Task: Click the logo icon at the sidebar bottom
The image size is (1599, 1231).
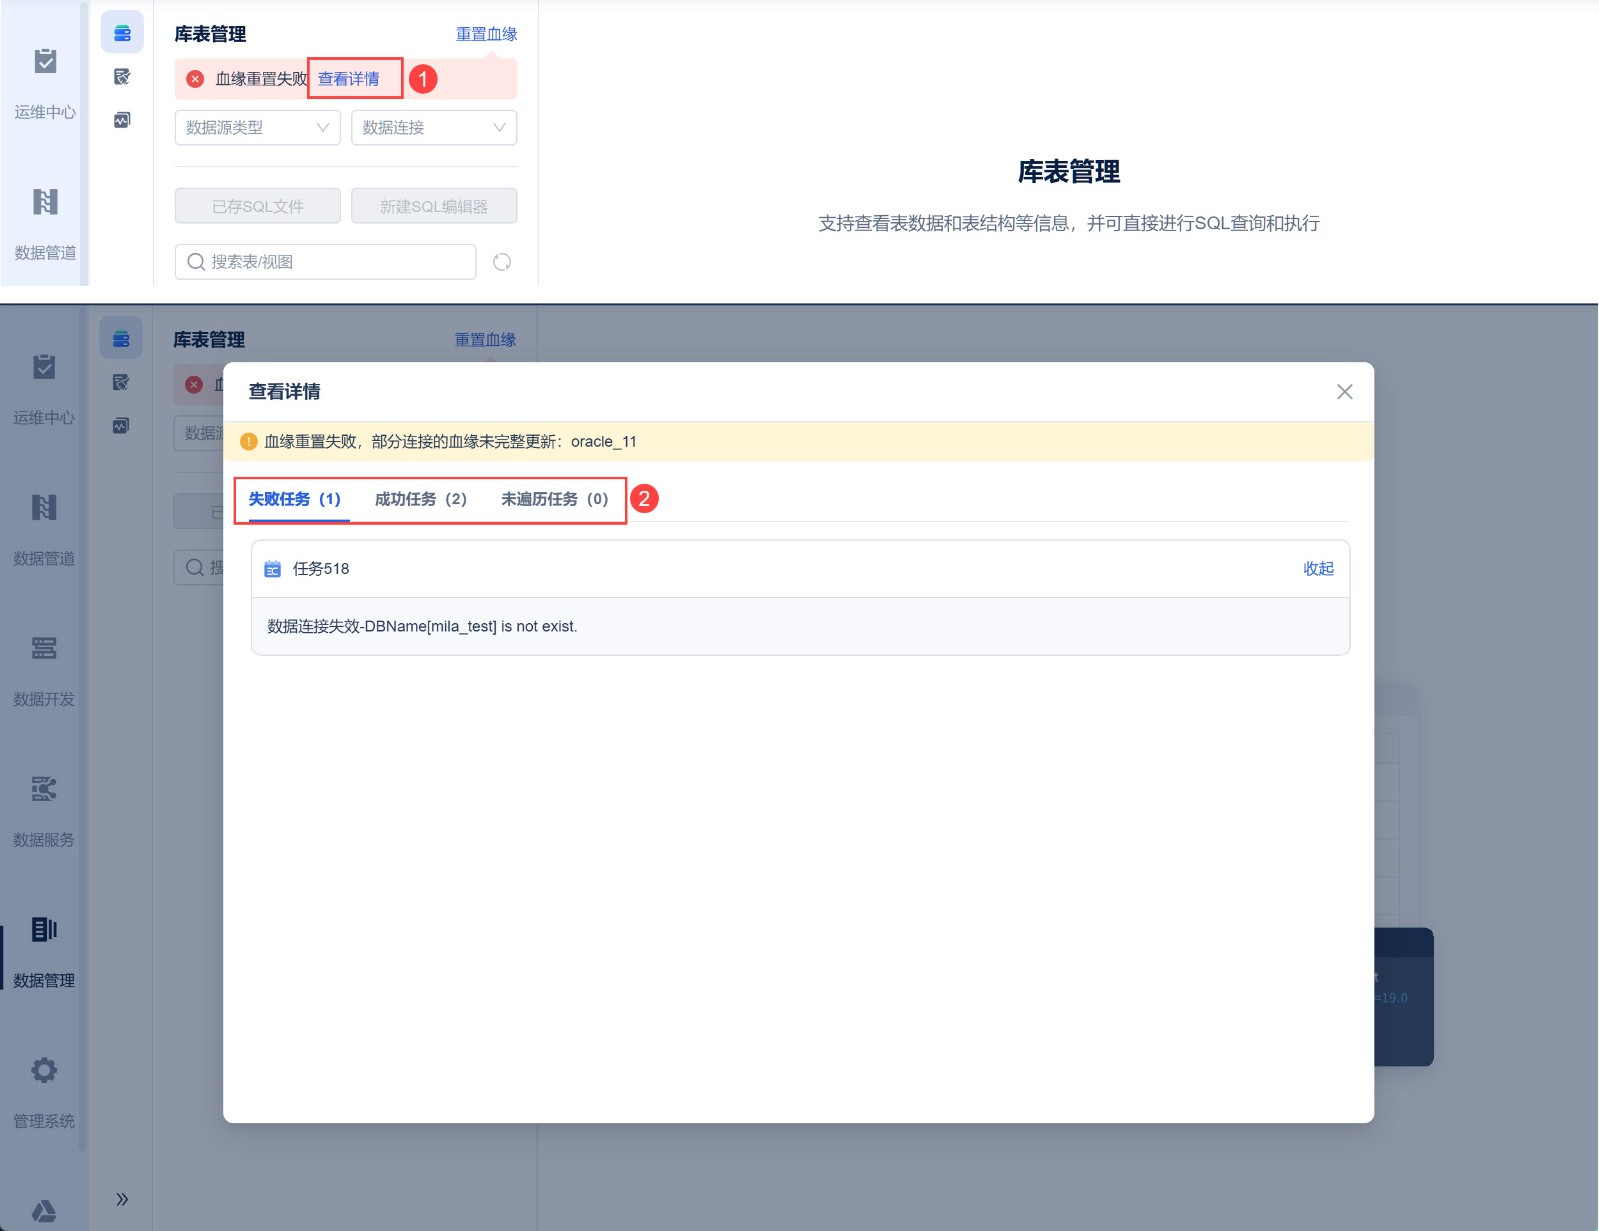Action: point(44,1211)
